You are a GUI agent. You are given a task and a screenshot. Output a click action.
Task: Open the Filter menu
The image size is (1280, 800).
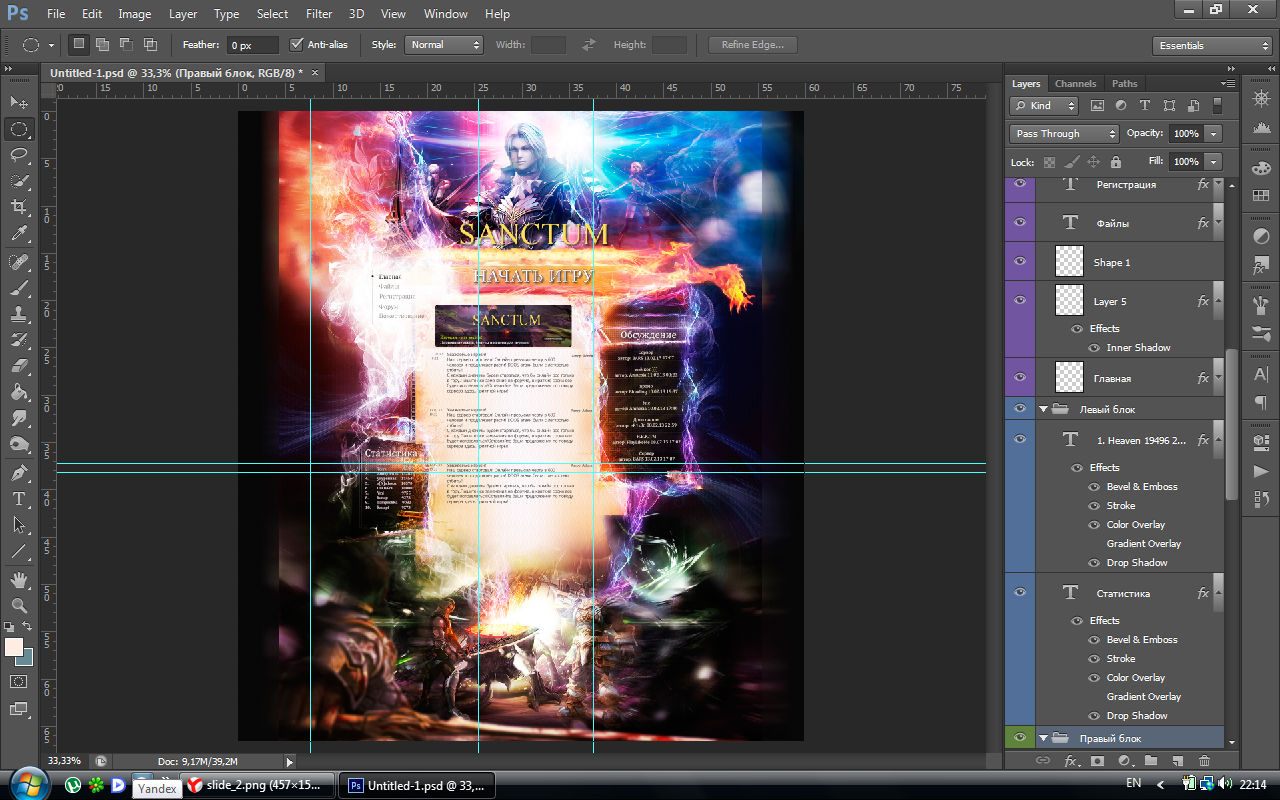319,14
